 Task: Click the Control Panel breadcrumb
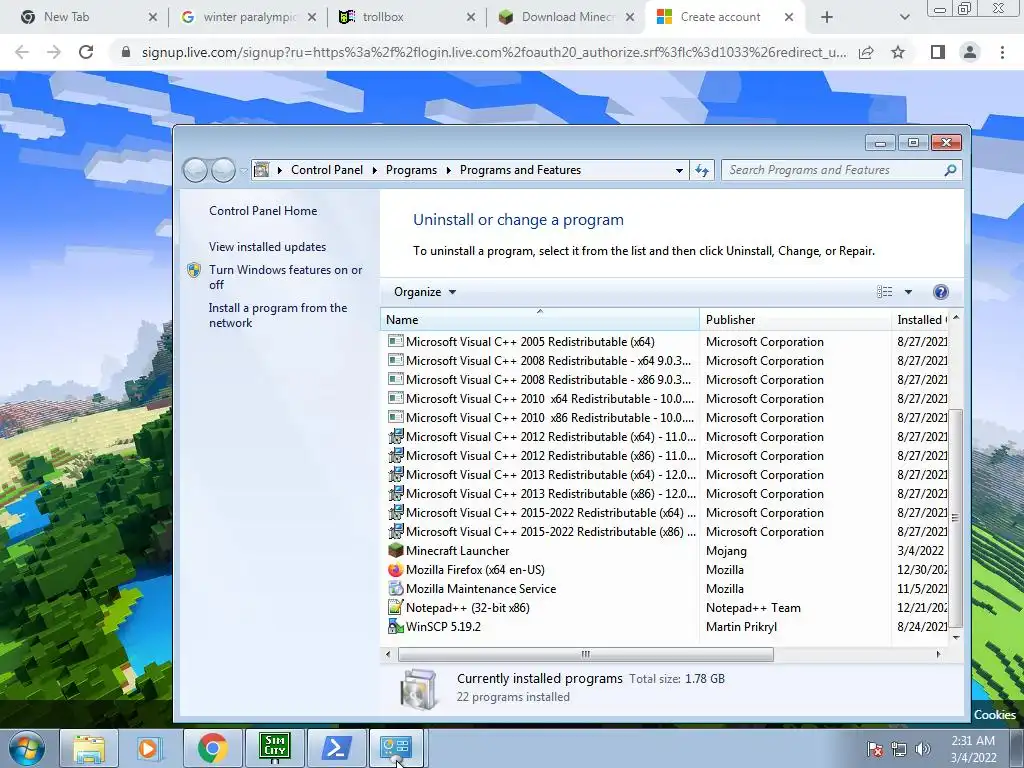click(x=327, y=170)
